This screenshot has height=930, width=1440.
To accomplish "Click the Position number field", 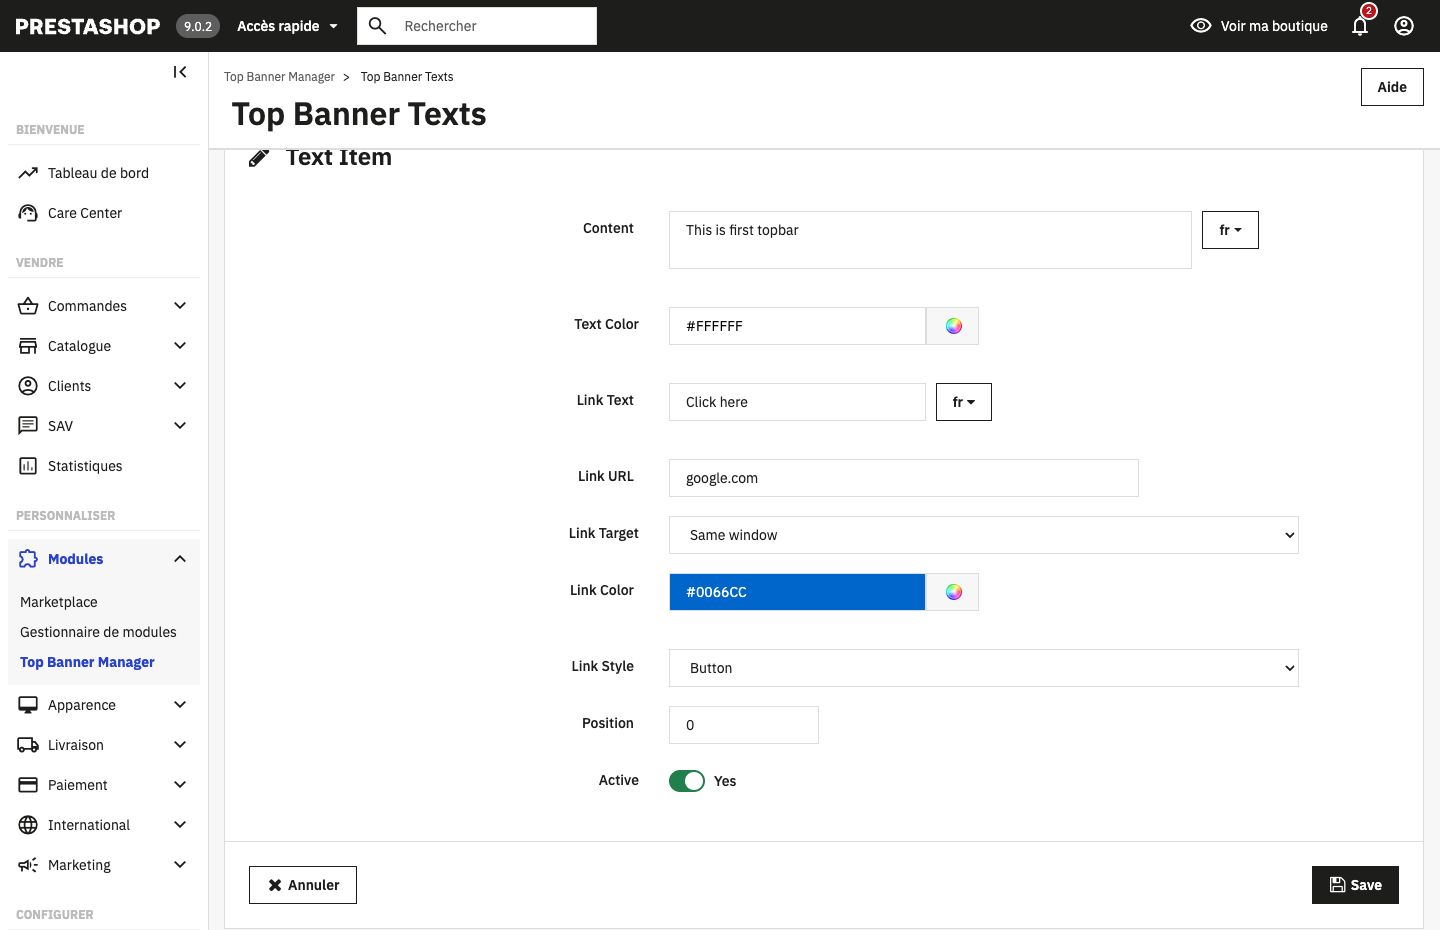I will tap(744, 725).
